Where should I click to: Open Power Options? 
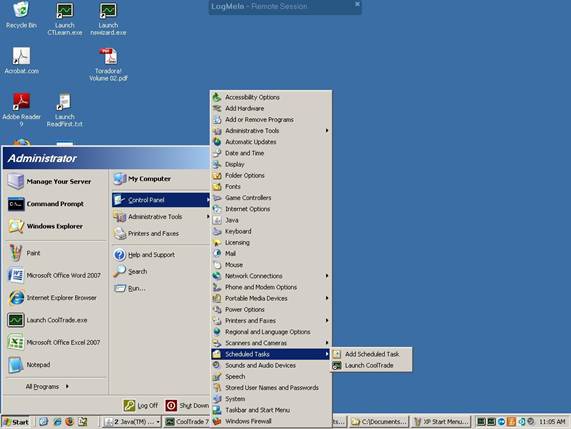(271, 310)
